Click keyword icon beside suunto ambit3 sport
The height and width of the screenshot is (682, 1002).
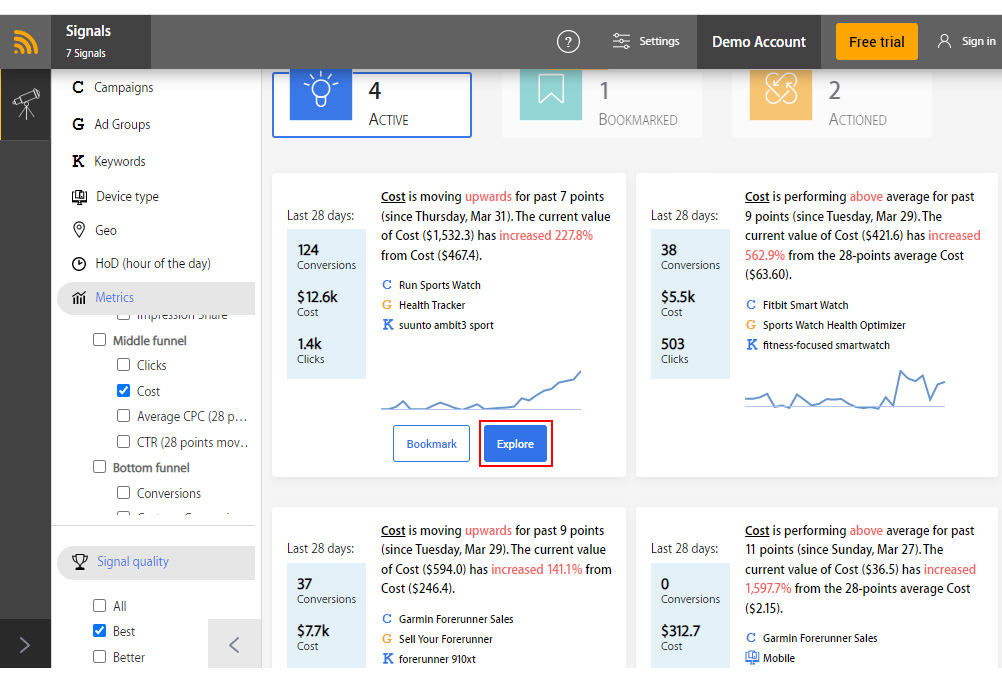tap(387, 325)
